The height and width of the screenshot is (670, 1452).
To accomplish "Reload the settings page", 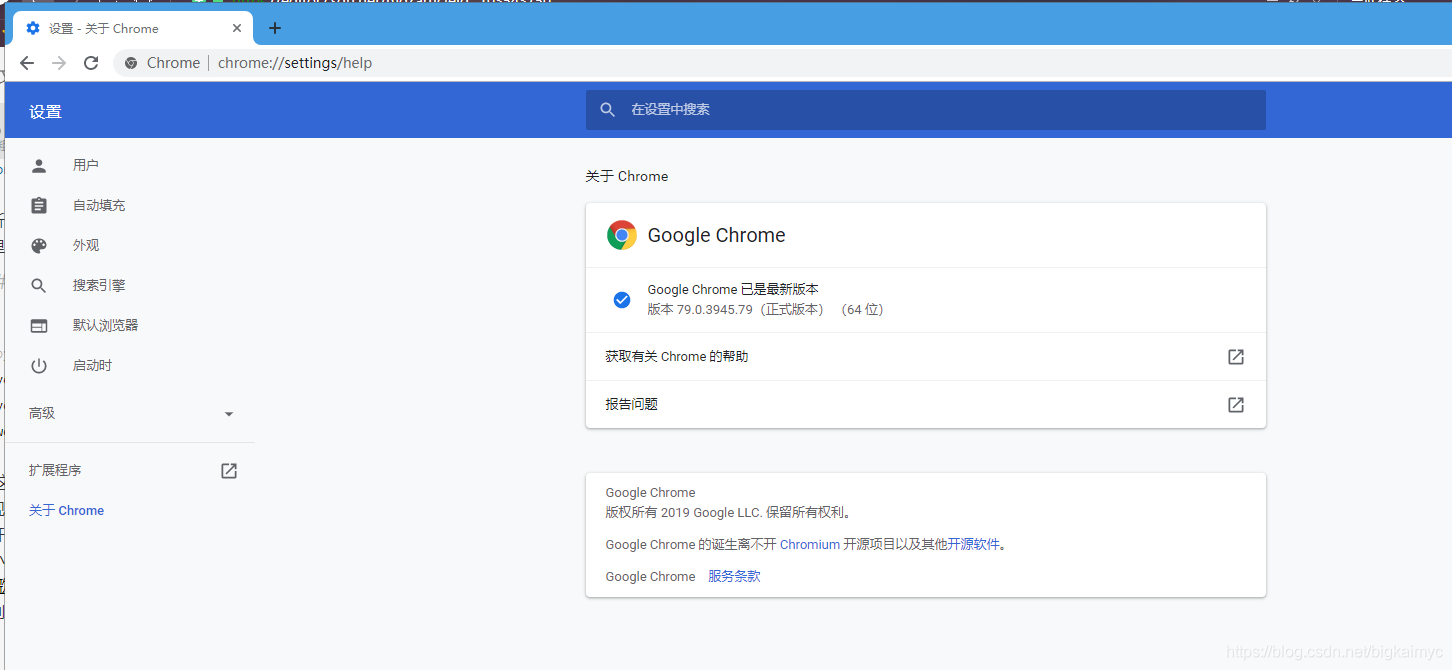I will 91,63.
